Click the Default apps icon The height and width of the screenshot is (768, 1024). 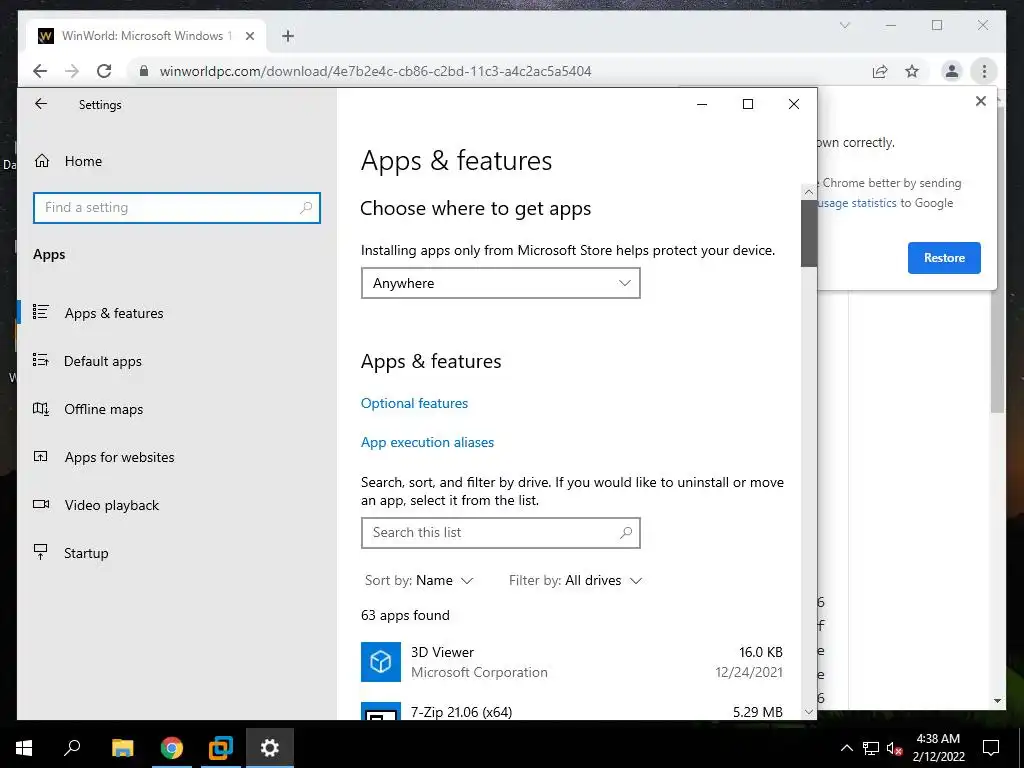click(x=40, y=360)
